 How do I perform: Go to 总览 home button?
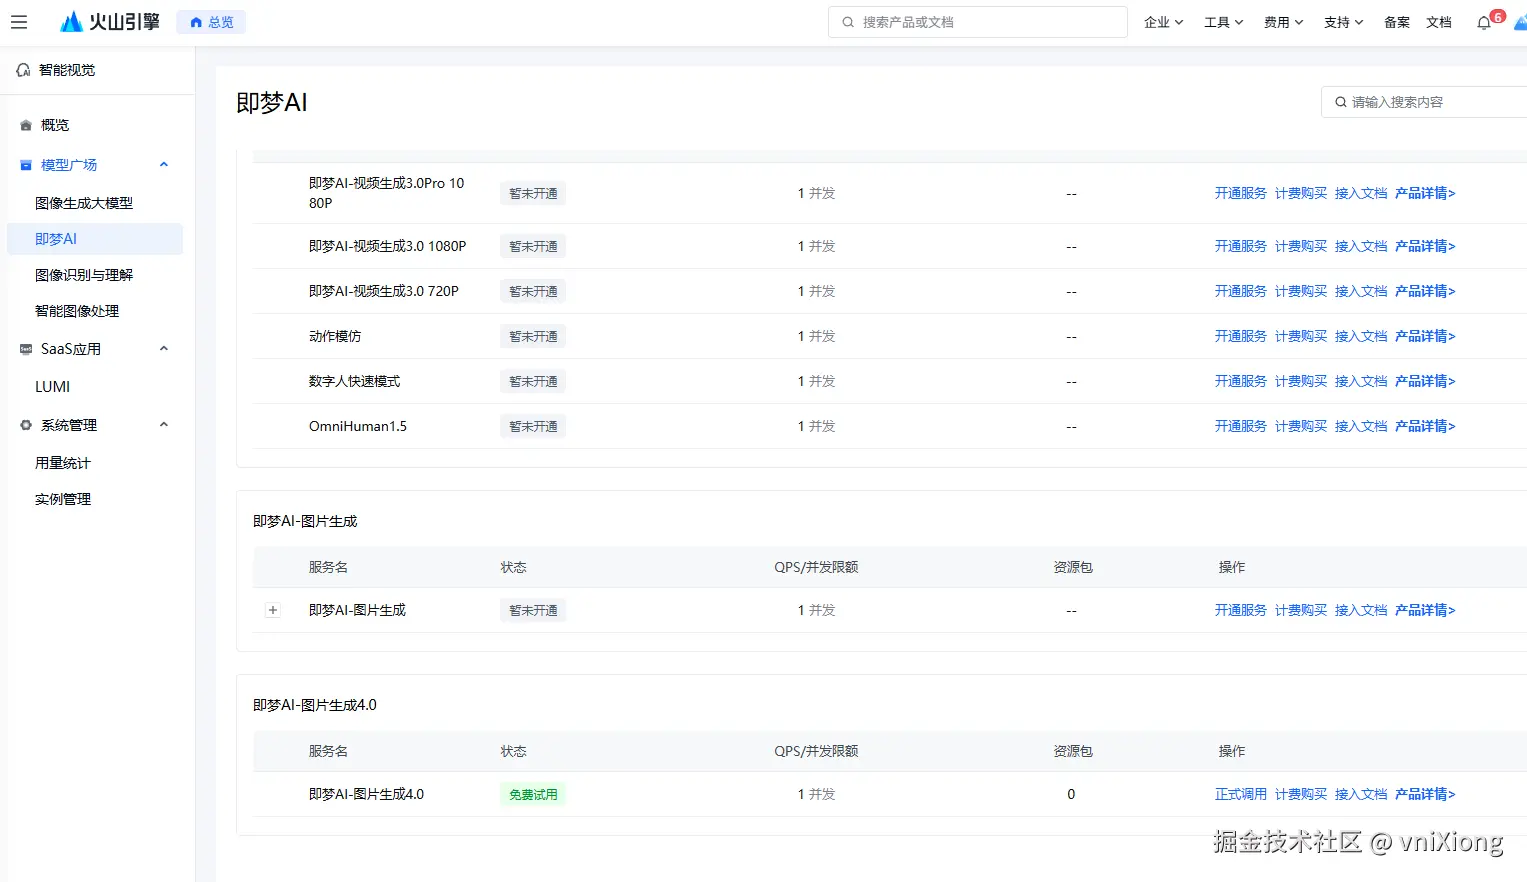[x=211, y=22]
